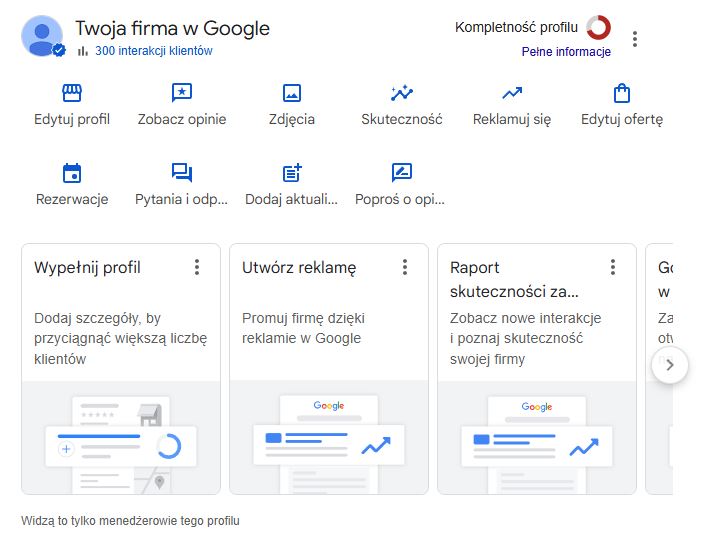The width and height of the screenshot is (703, 544).
Task: Click the Reklamuj się trend arrow icon
Action: [512, 93]
